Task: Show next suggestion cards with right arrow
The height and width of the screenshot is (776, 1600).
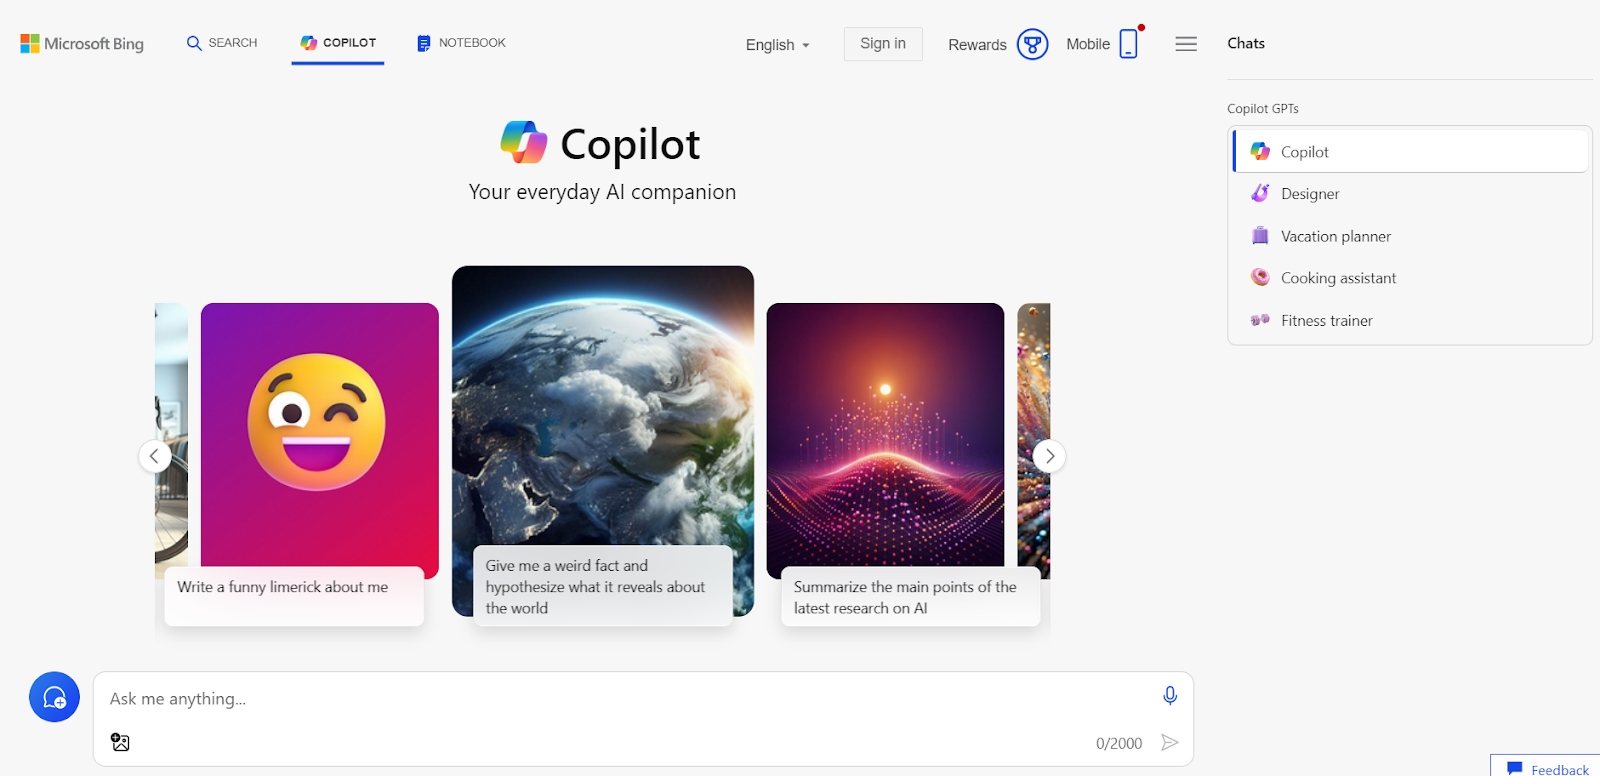Action: click(1049, 456)
